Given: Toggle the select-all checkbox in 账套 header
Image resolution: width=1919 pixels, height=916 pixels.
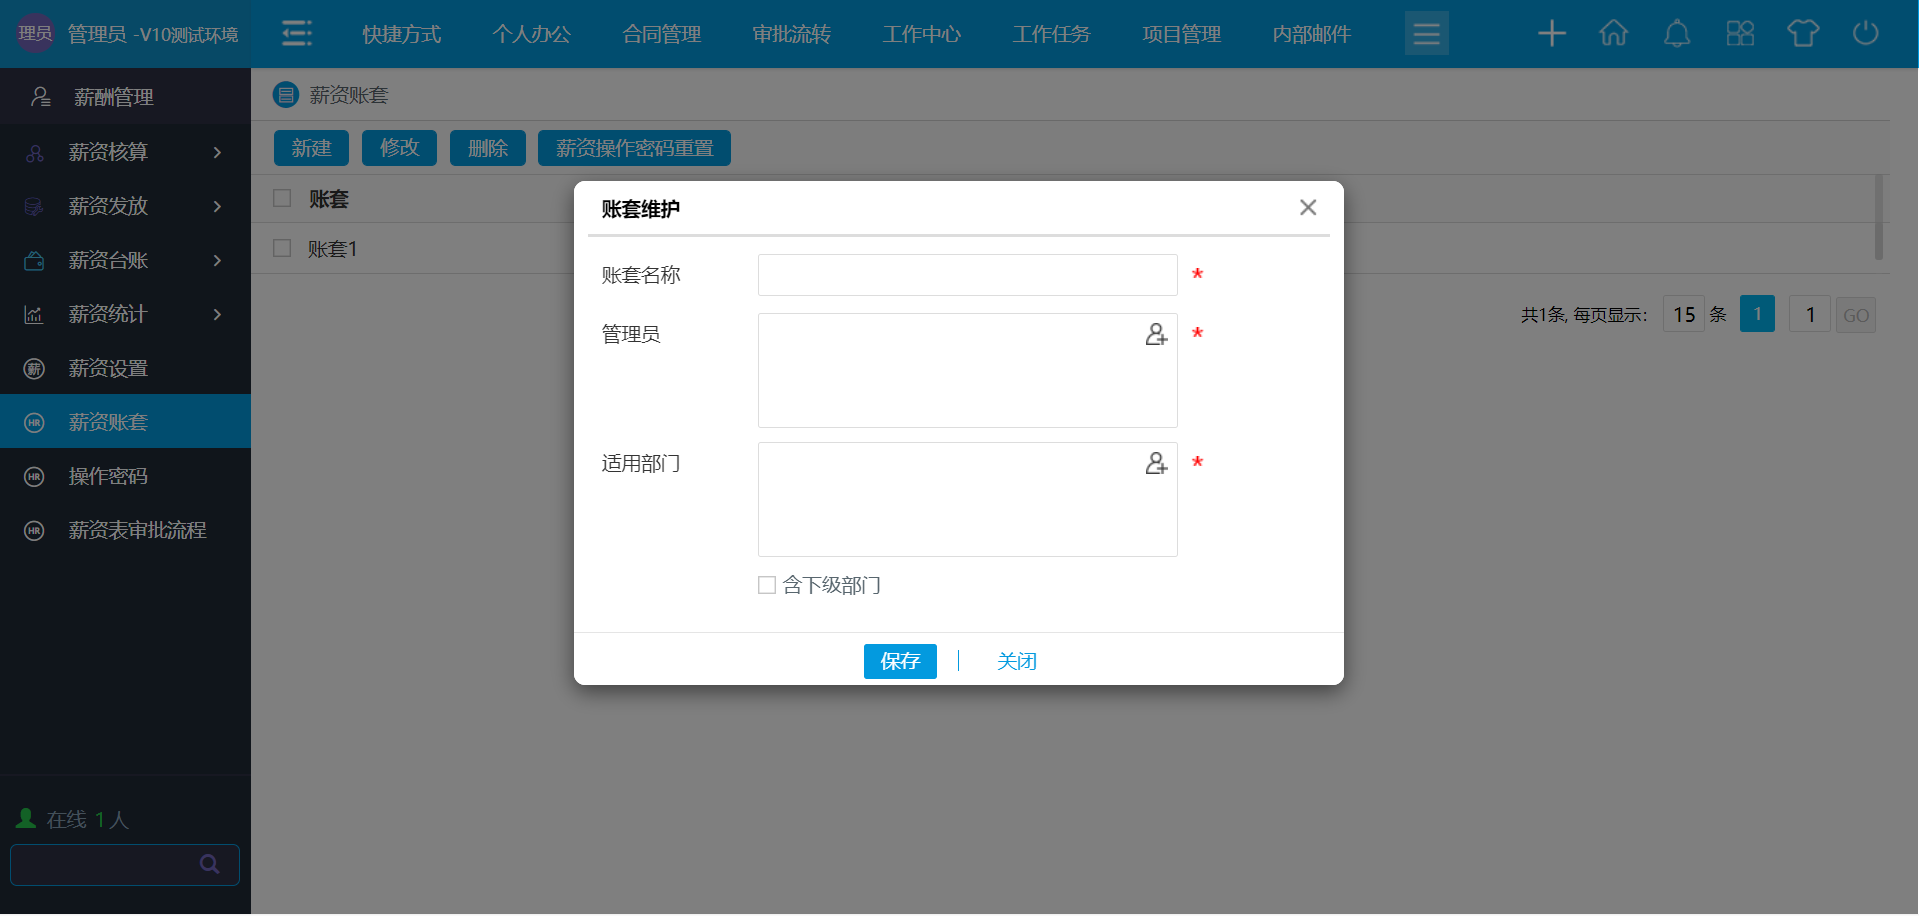Looking at the screenshot, I should pyautogui.click(x=282, y=198).
